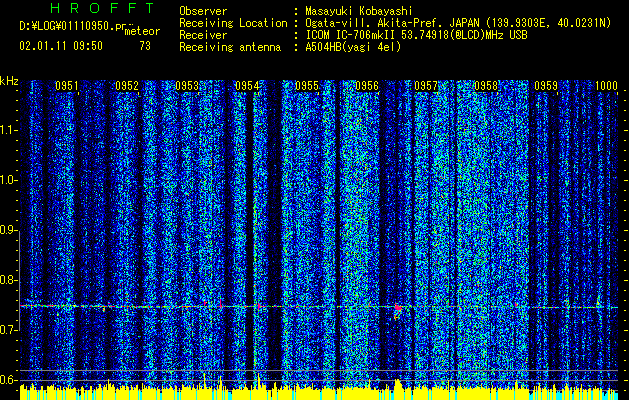Click the 0.6 kHz axis label
Screen dimensions: 629x400
[x=9, y=380]
